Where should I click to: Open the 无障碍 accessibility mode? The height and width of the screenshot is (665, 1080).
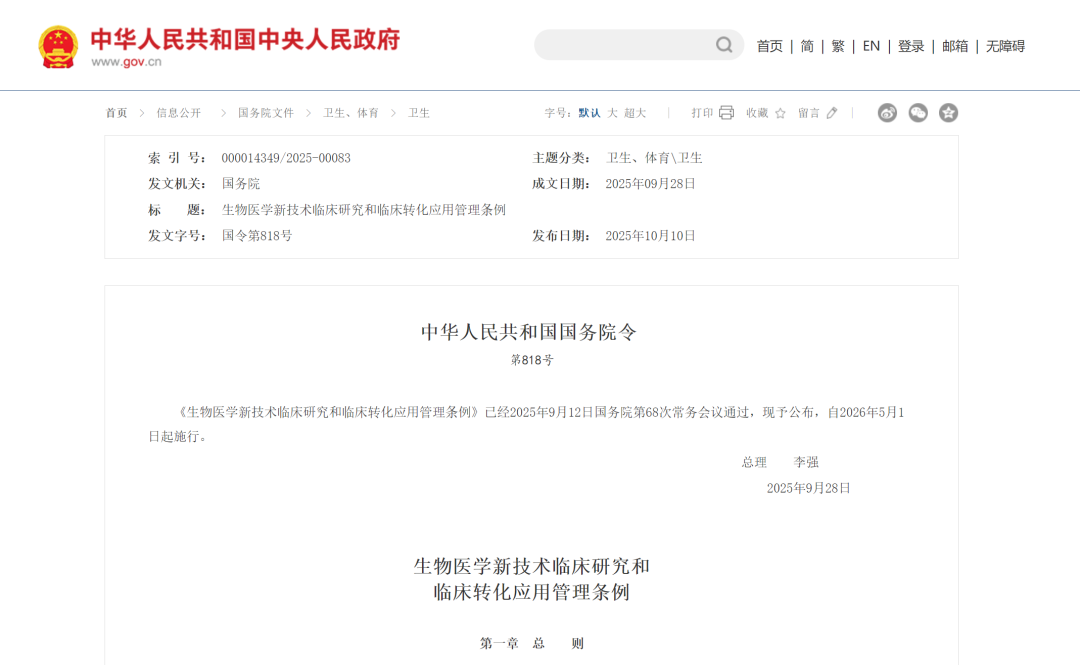pos(1005,46)
